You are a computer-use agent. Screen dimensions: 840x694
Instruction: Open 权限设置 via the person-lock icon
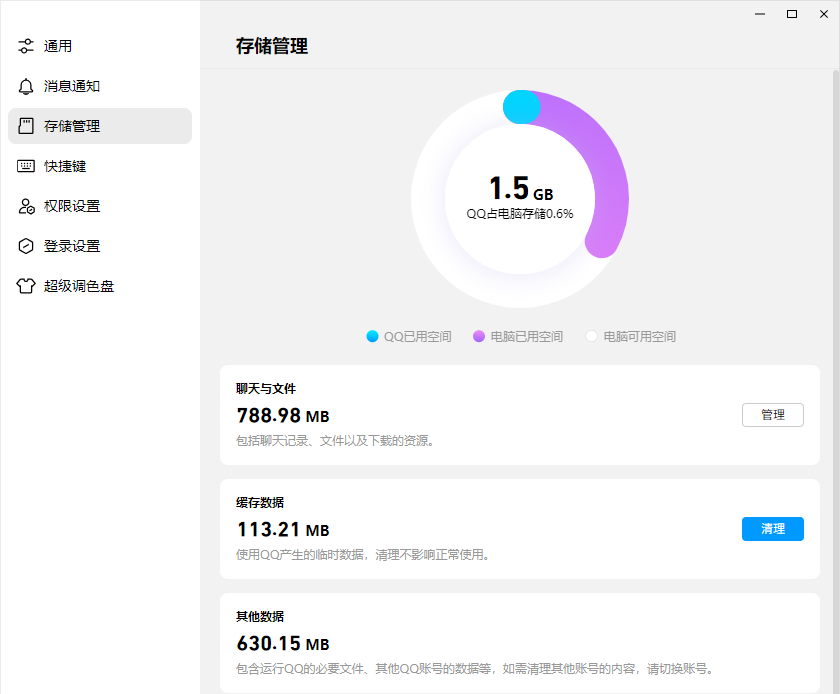coord(26,206)
